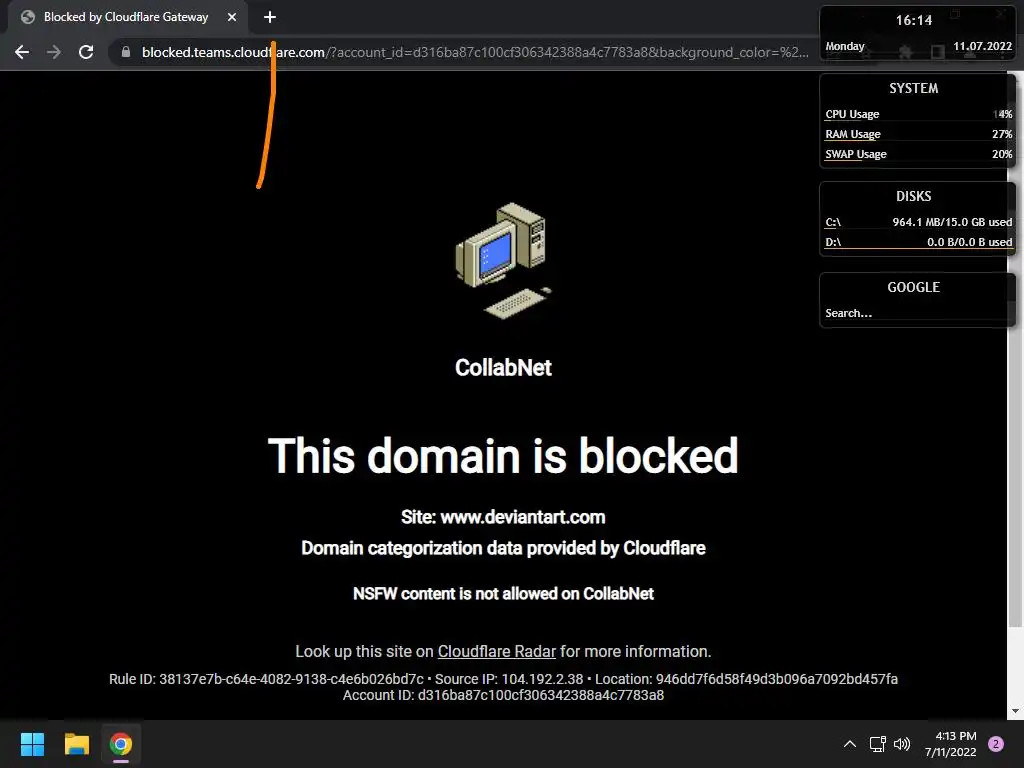Screen dimensions: 1024x768
Task: Open a new tab with the plus button
Action: (x=270, y=18)
